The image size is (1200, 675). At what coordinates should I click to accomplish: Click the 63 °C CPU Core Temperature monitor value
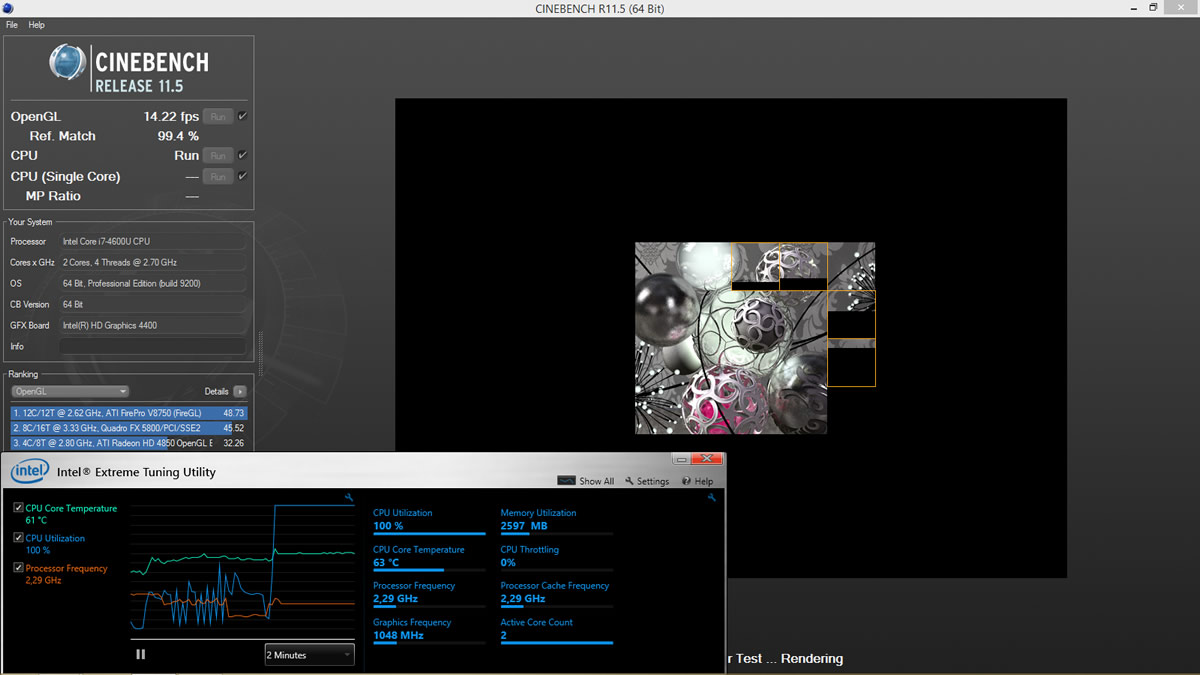(386, 562)
